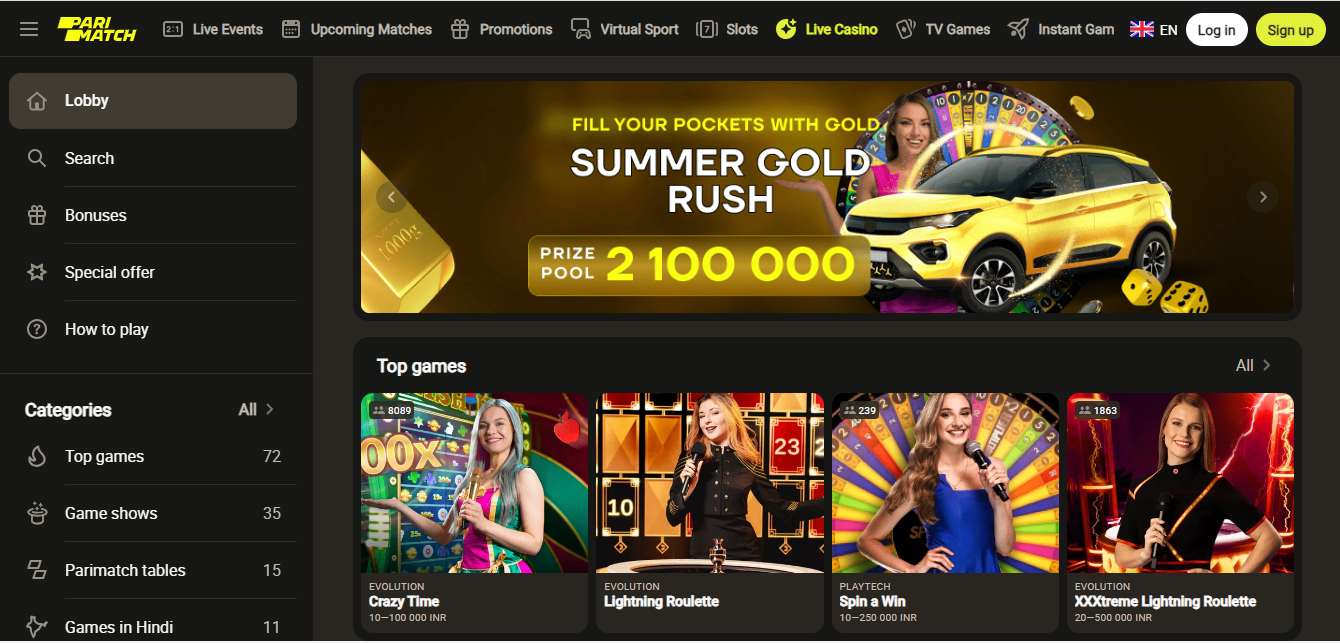Open the Live Events tab
This screenshot has height=643, width=1340.
(x=213, y=29)
